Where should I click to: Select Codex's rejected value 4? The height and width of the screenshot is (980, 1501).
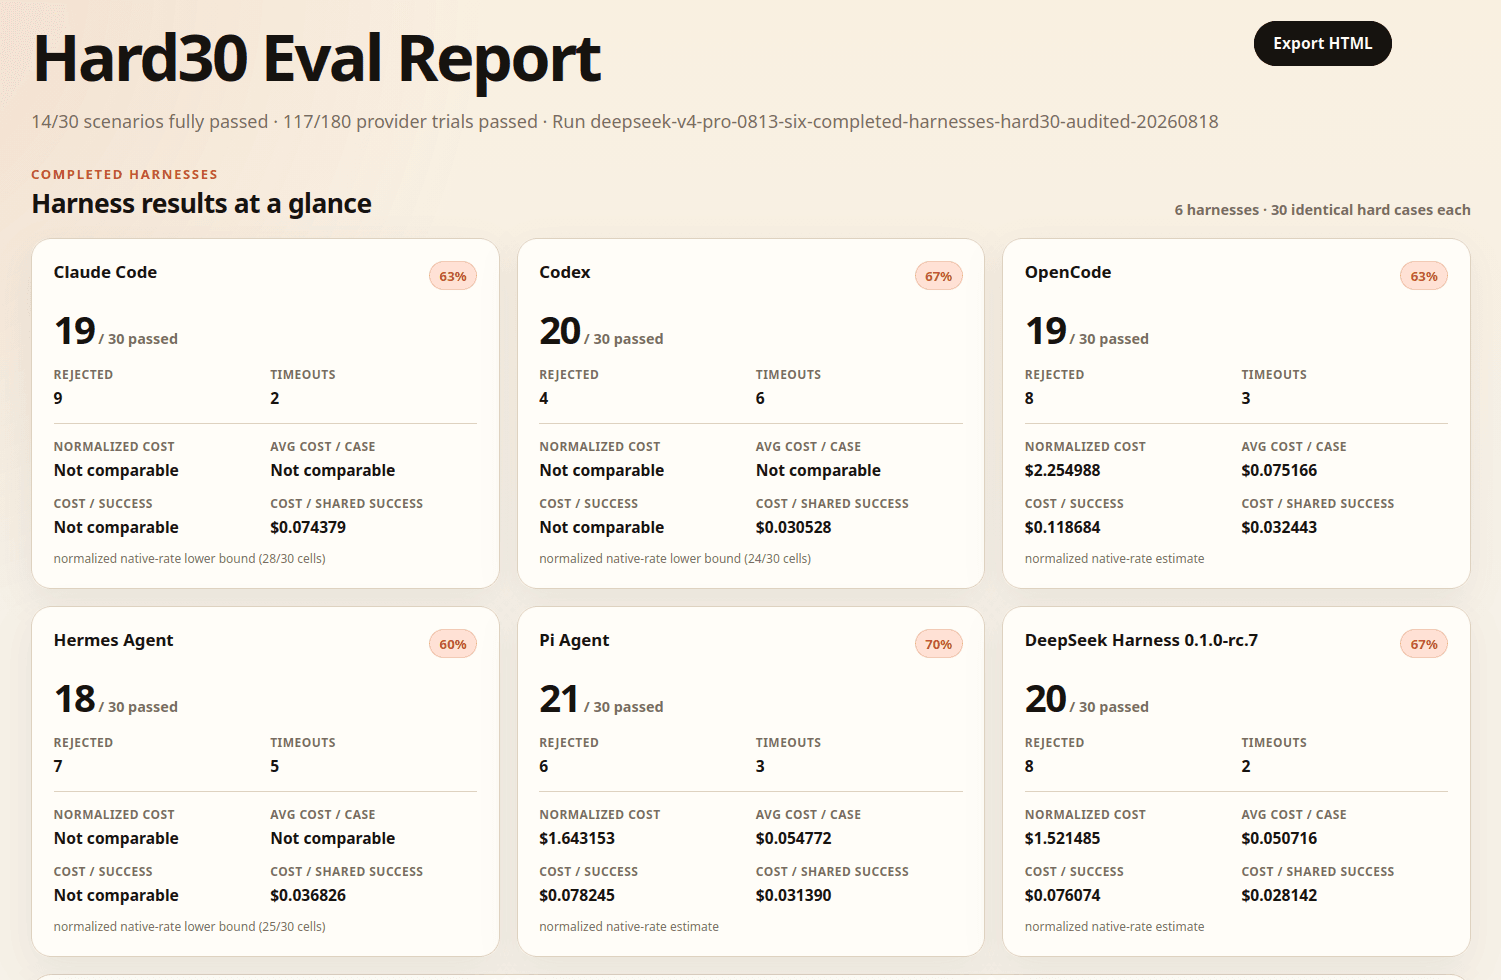point(544,398)
